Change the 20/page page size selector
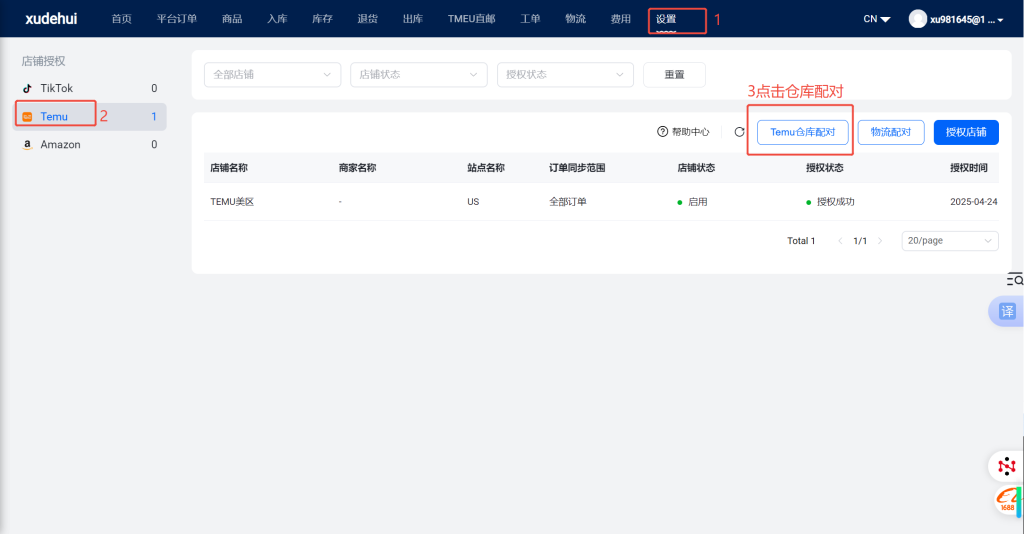This screenshot has height=534, width=1024. point(949,241)
